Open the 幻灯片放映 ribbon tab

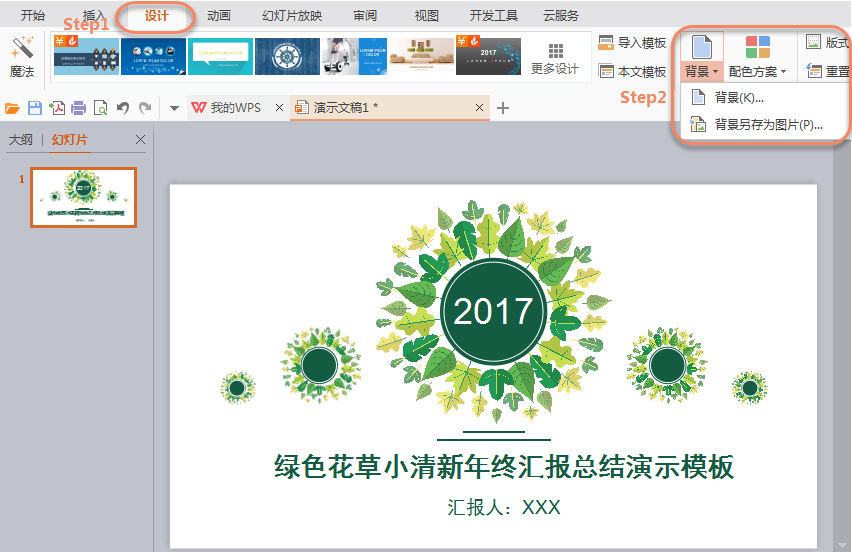click(291, 16)
